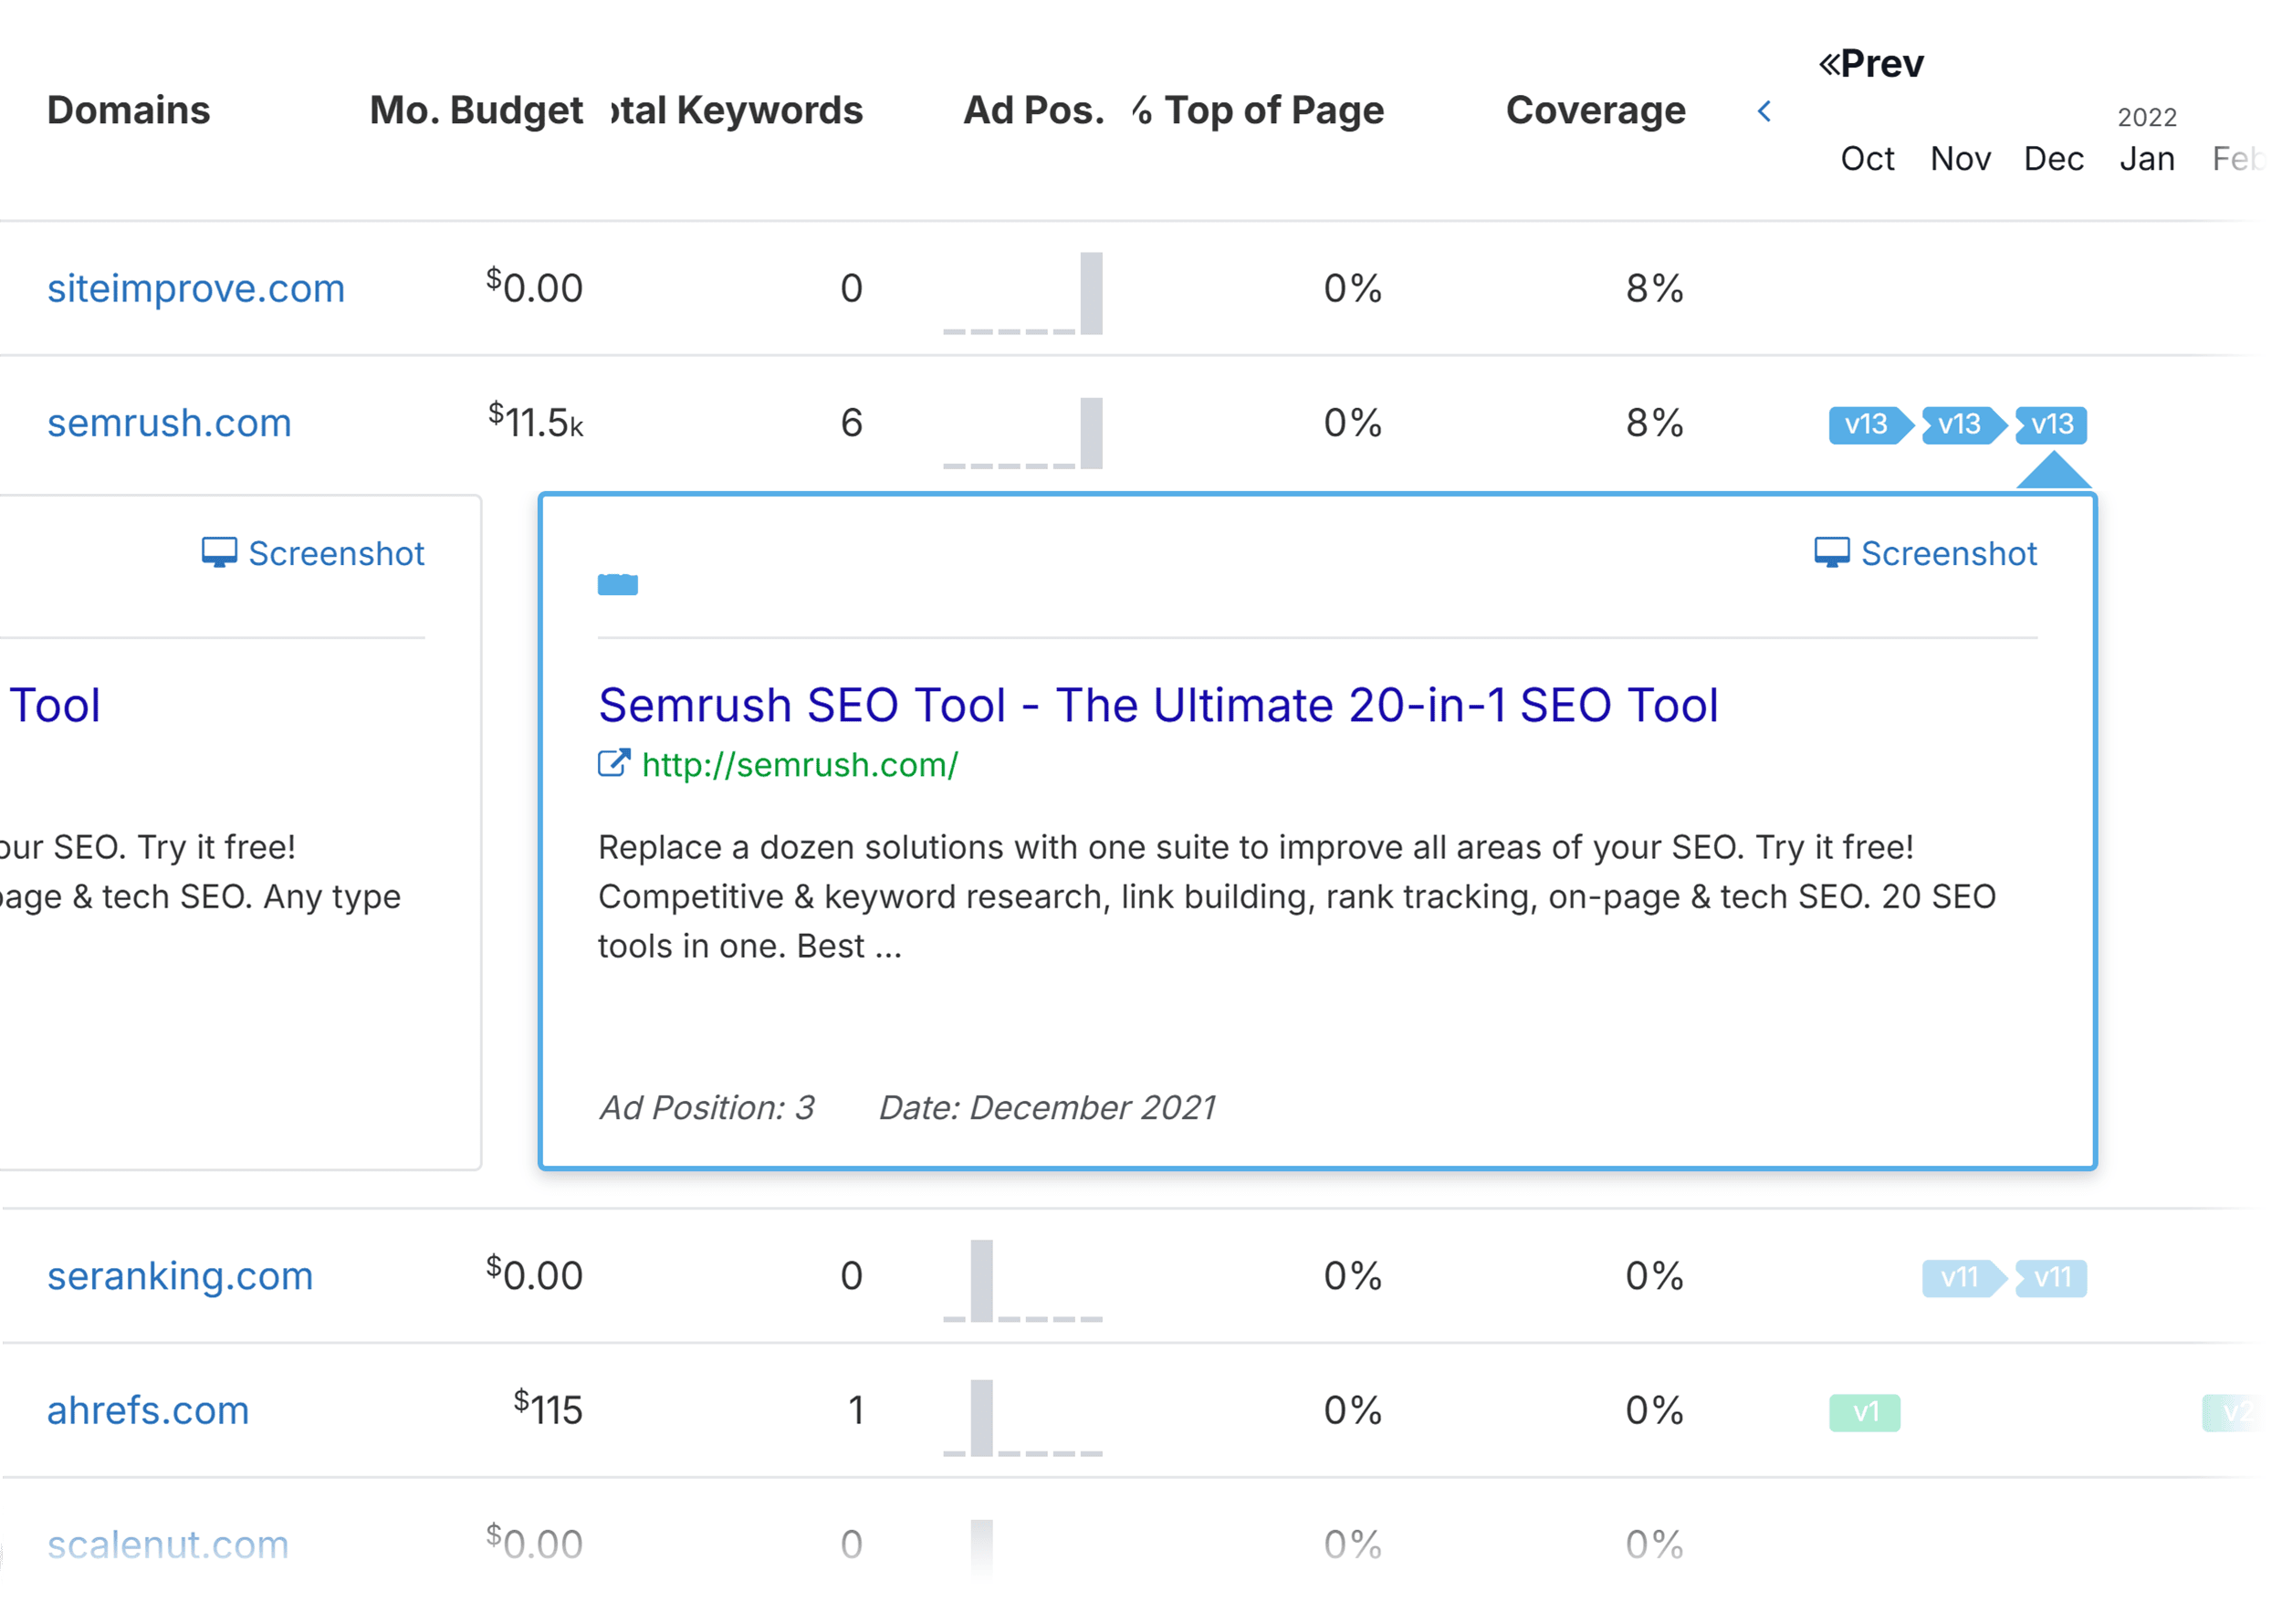Click the monitor icon in the December ad card
Image resolution: width=2282 pixels, height=1624 pixels.
(x=1832, y=553)
